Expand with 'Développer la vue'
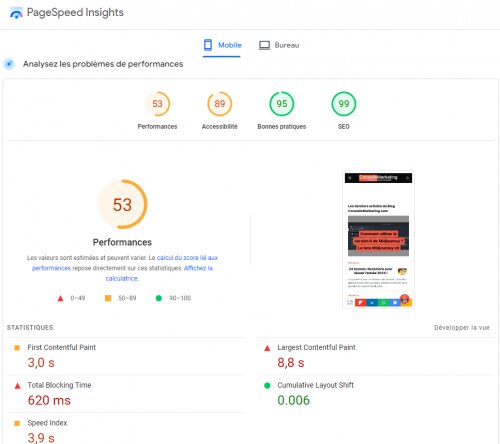500x444 pixels. [462, 328]
